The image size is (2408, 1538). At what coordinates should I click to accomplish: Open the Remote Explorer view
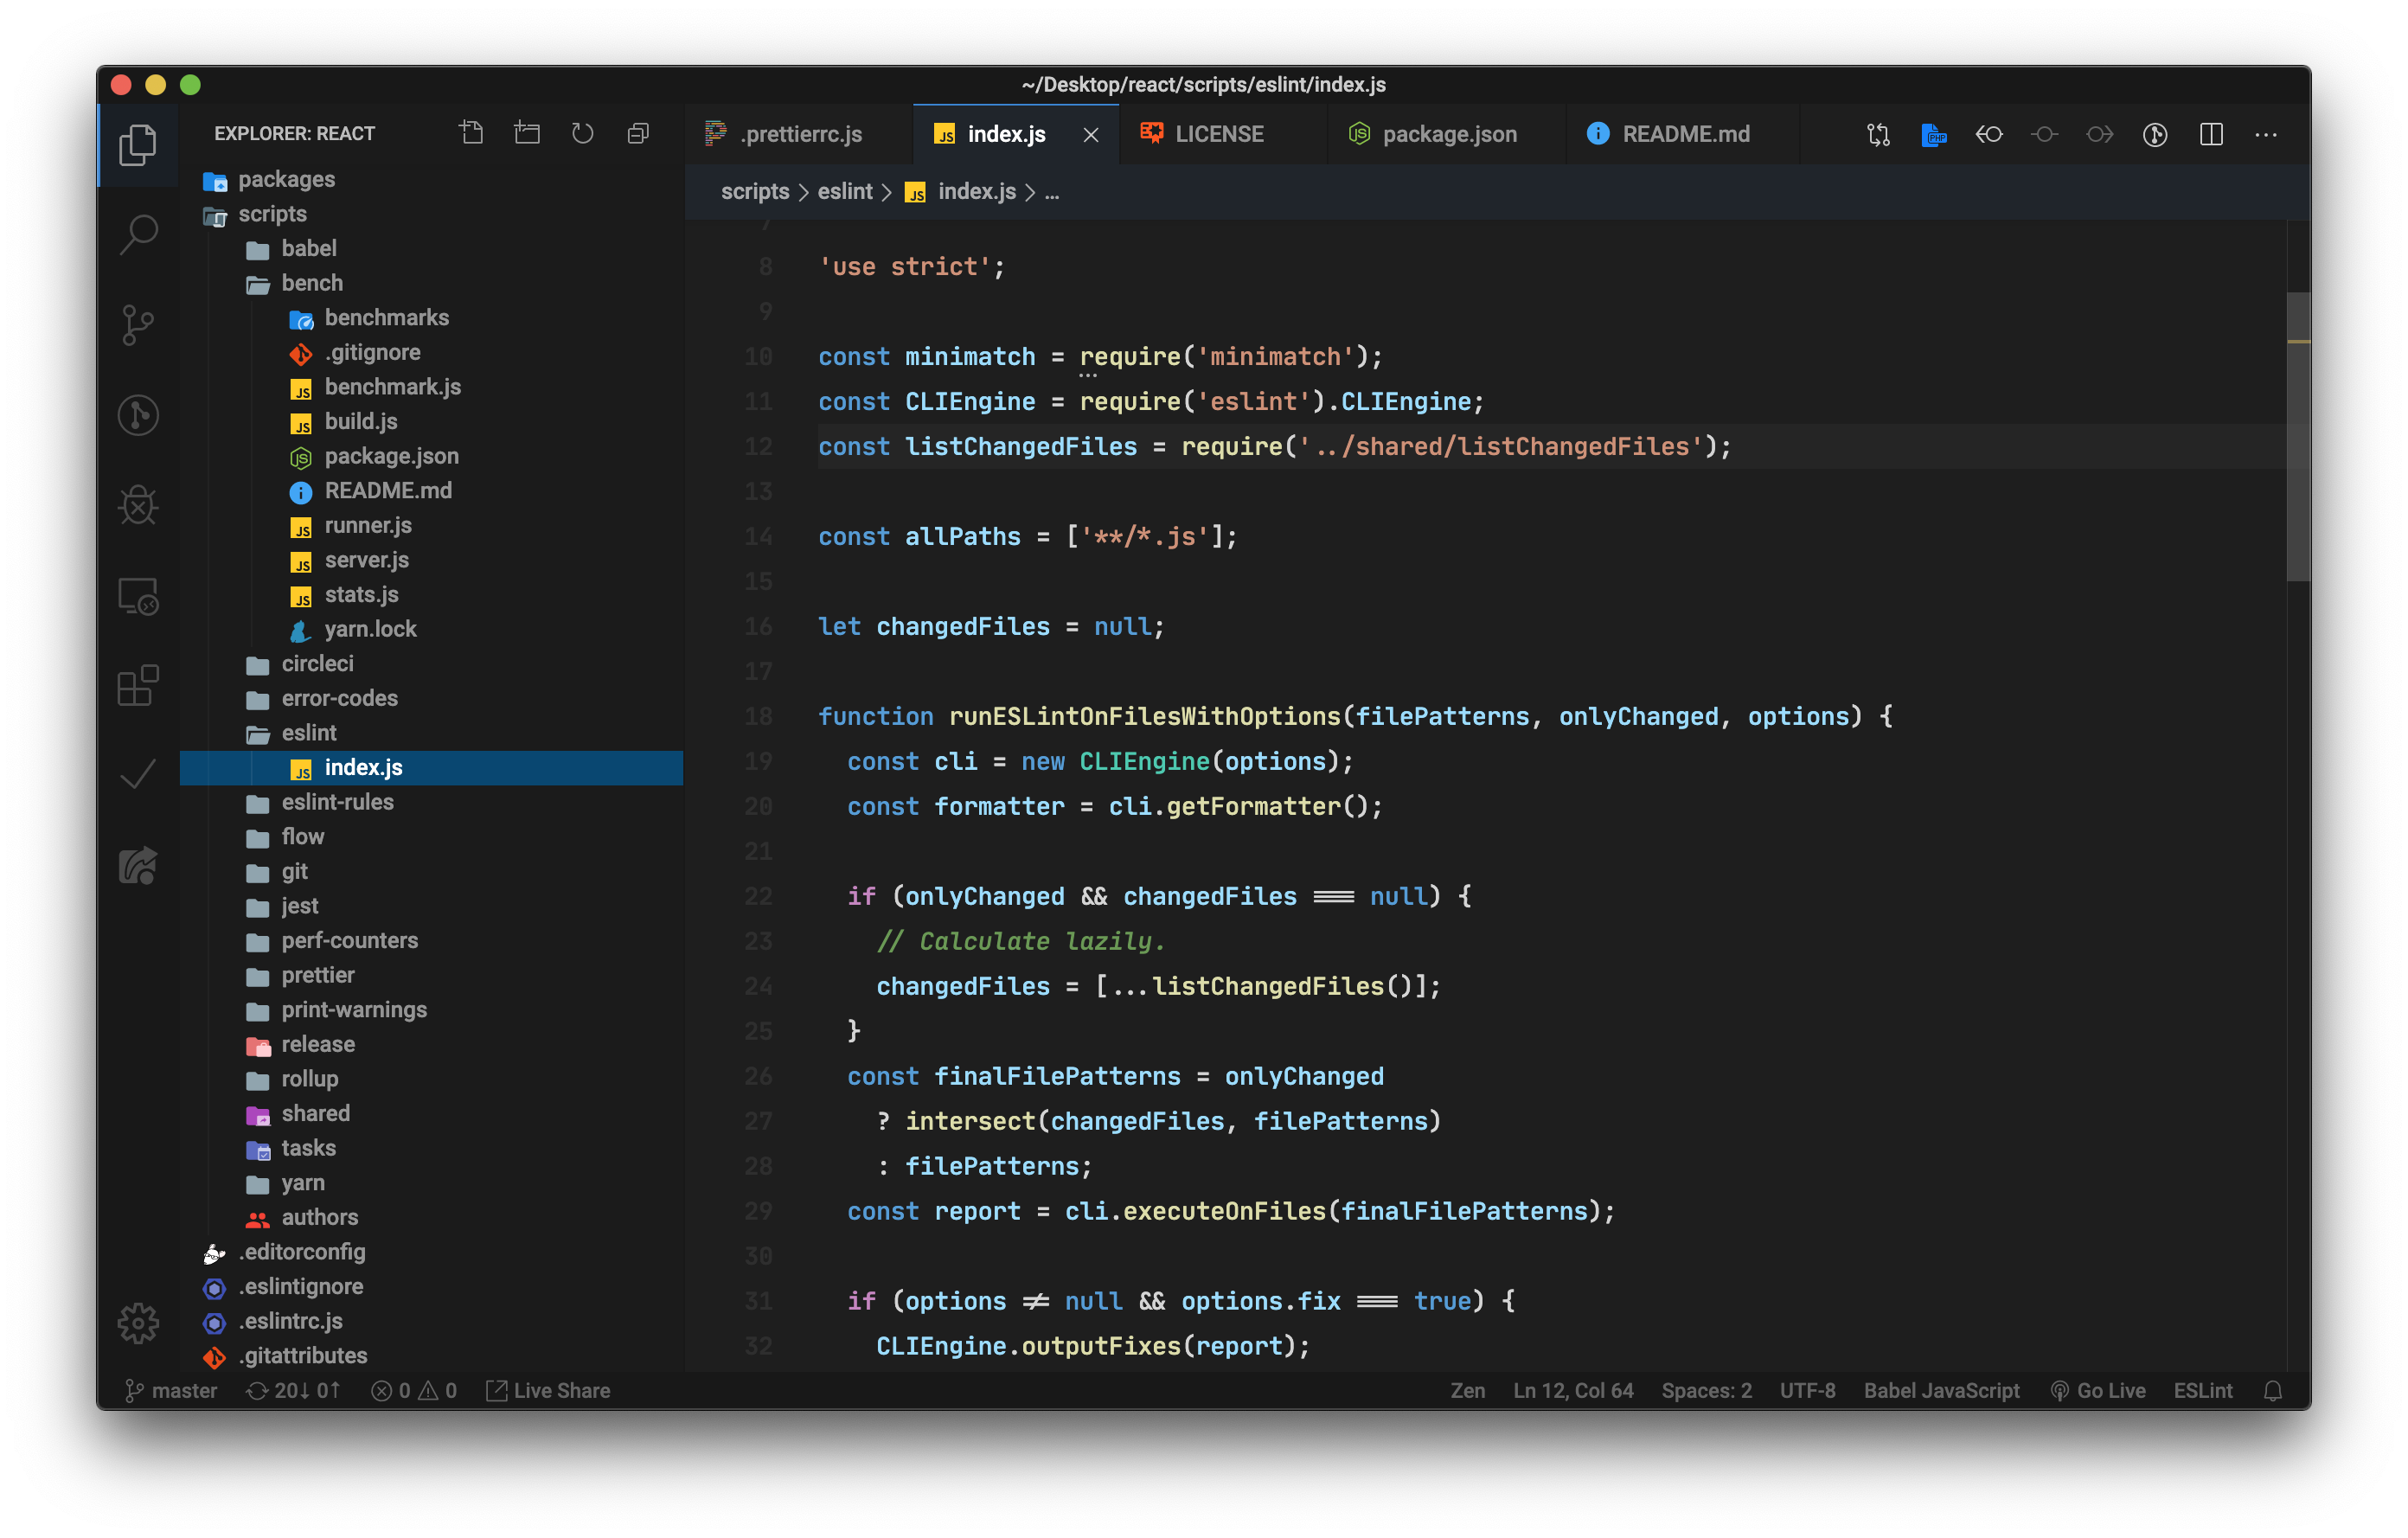(x=138, y=597)
